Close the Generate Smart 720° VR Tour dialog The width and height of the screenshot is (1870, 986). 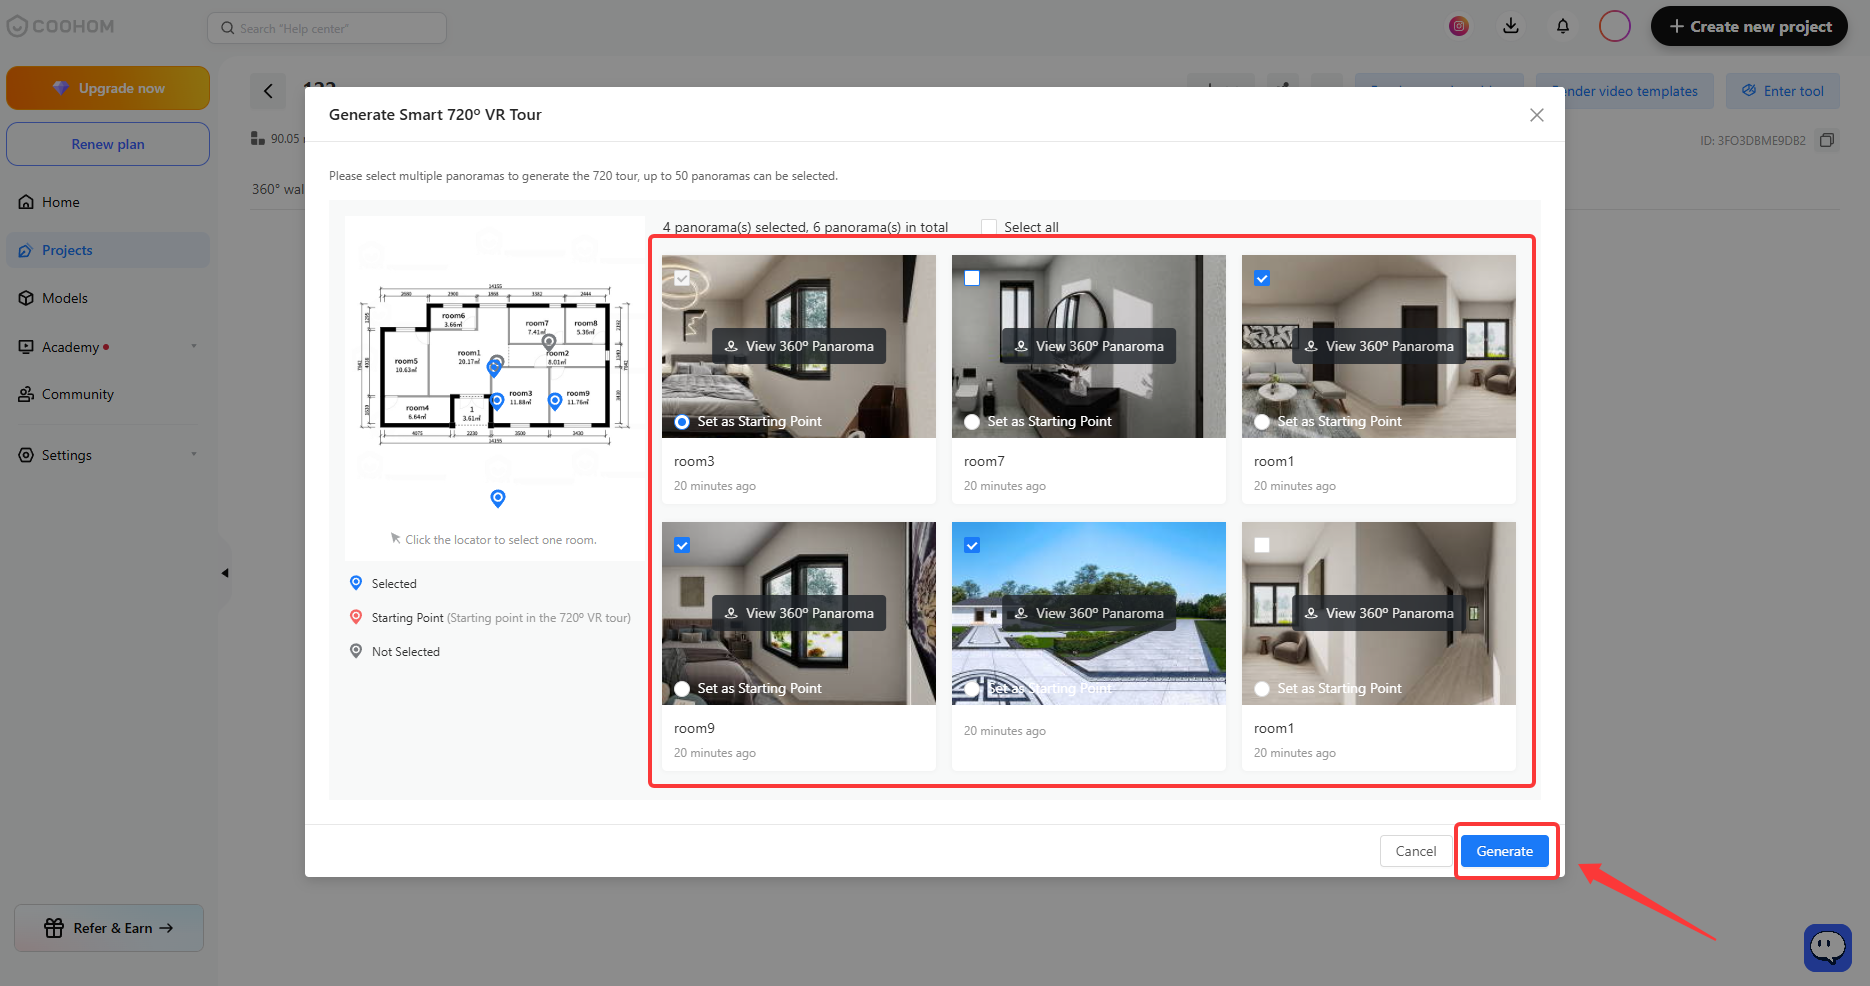pos(1536,115)
